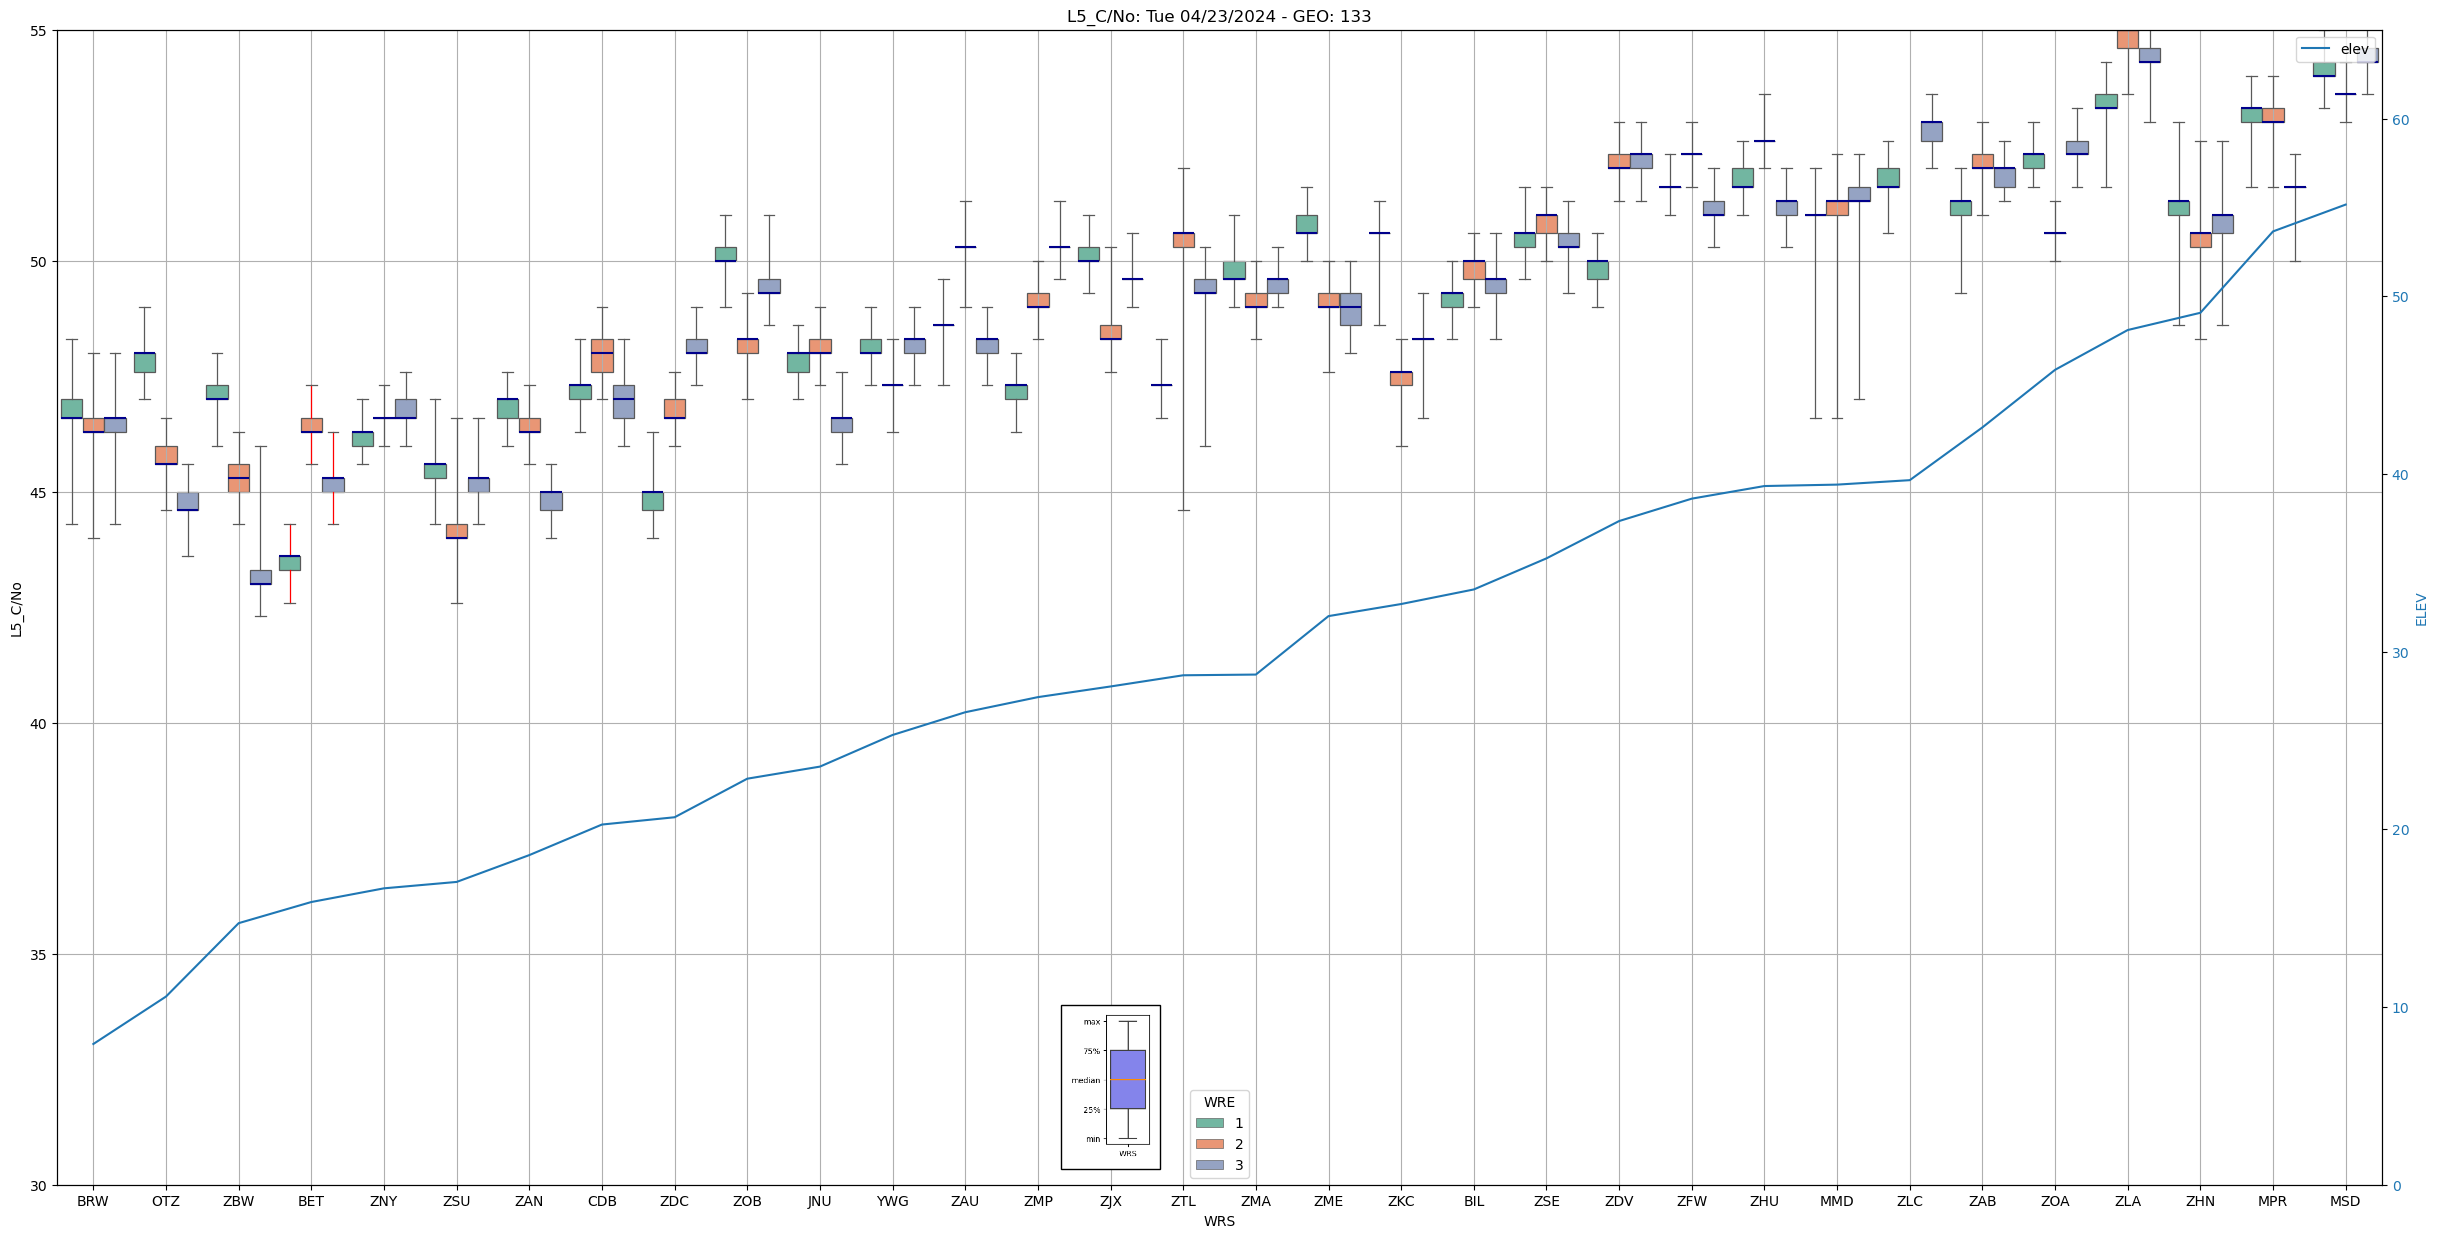Click the 60 tick on elevation axis
The image size is (2439, 1238).
click(2399, 120)
